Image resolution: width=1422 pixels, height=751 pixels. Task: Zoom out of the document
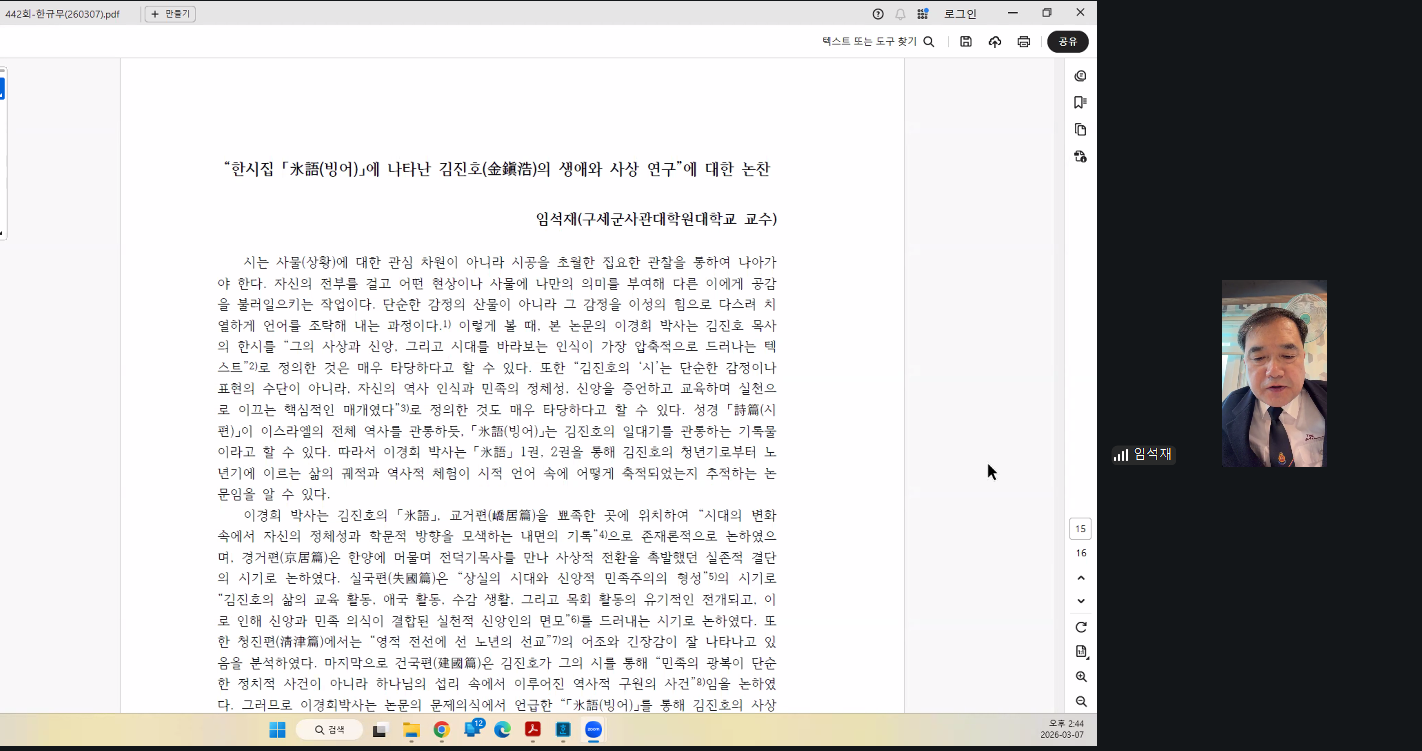coord(1081,702)
